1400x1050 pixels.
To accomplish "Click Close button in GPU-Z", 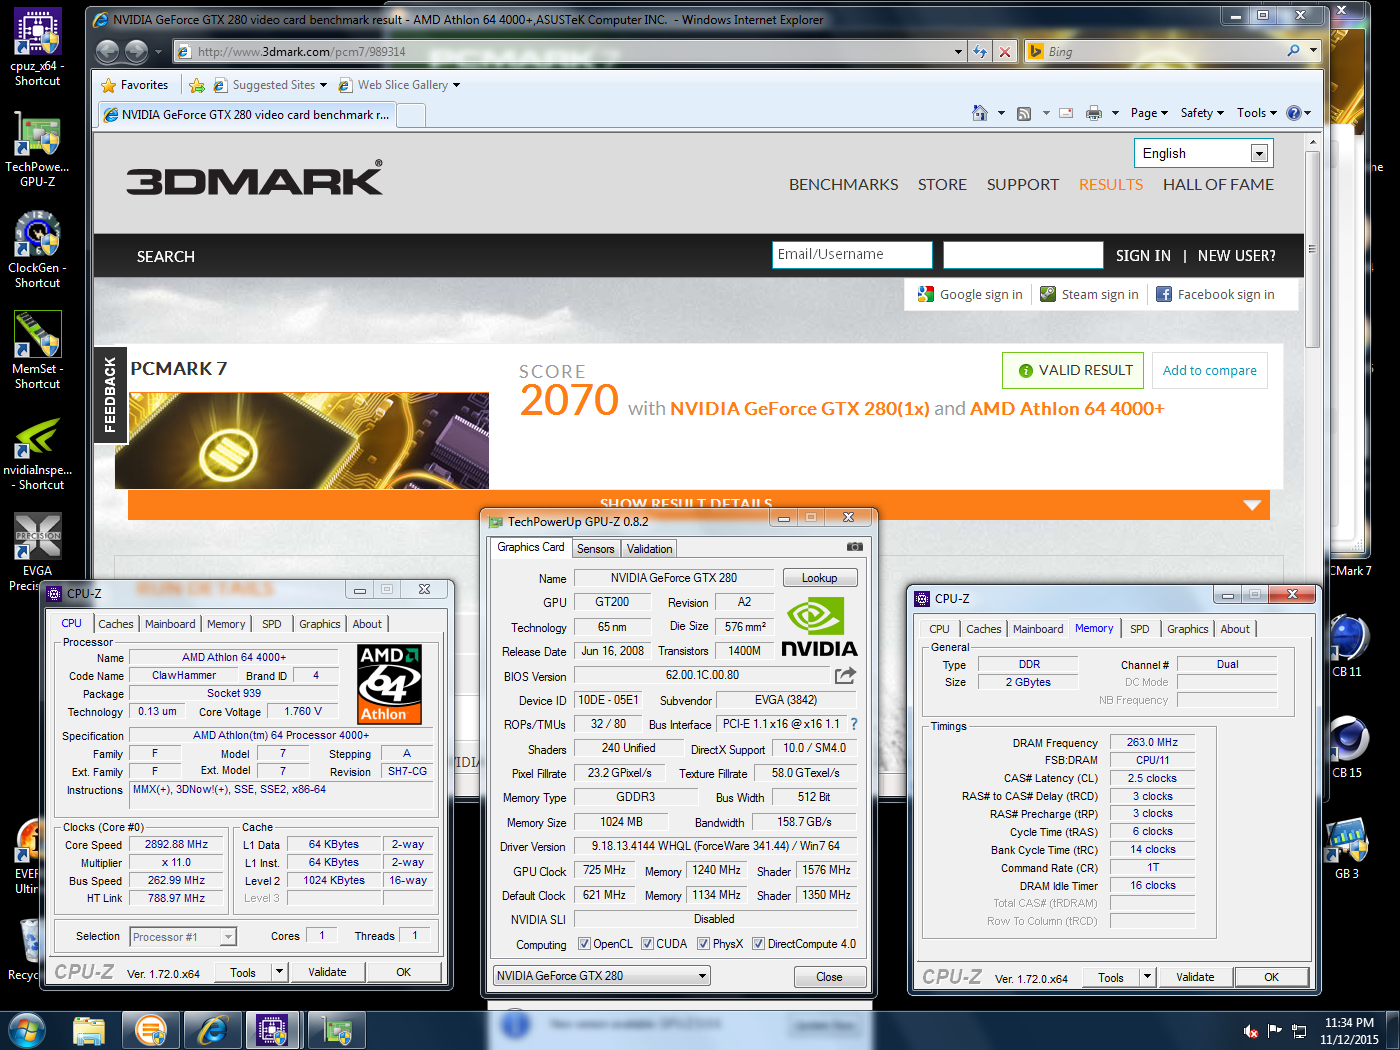I will pos(829,977).
